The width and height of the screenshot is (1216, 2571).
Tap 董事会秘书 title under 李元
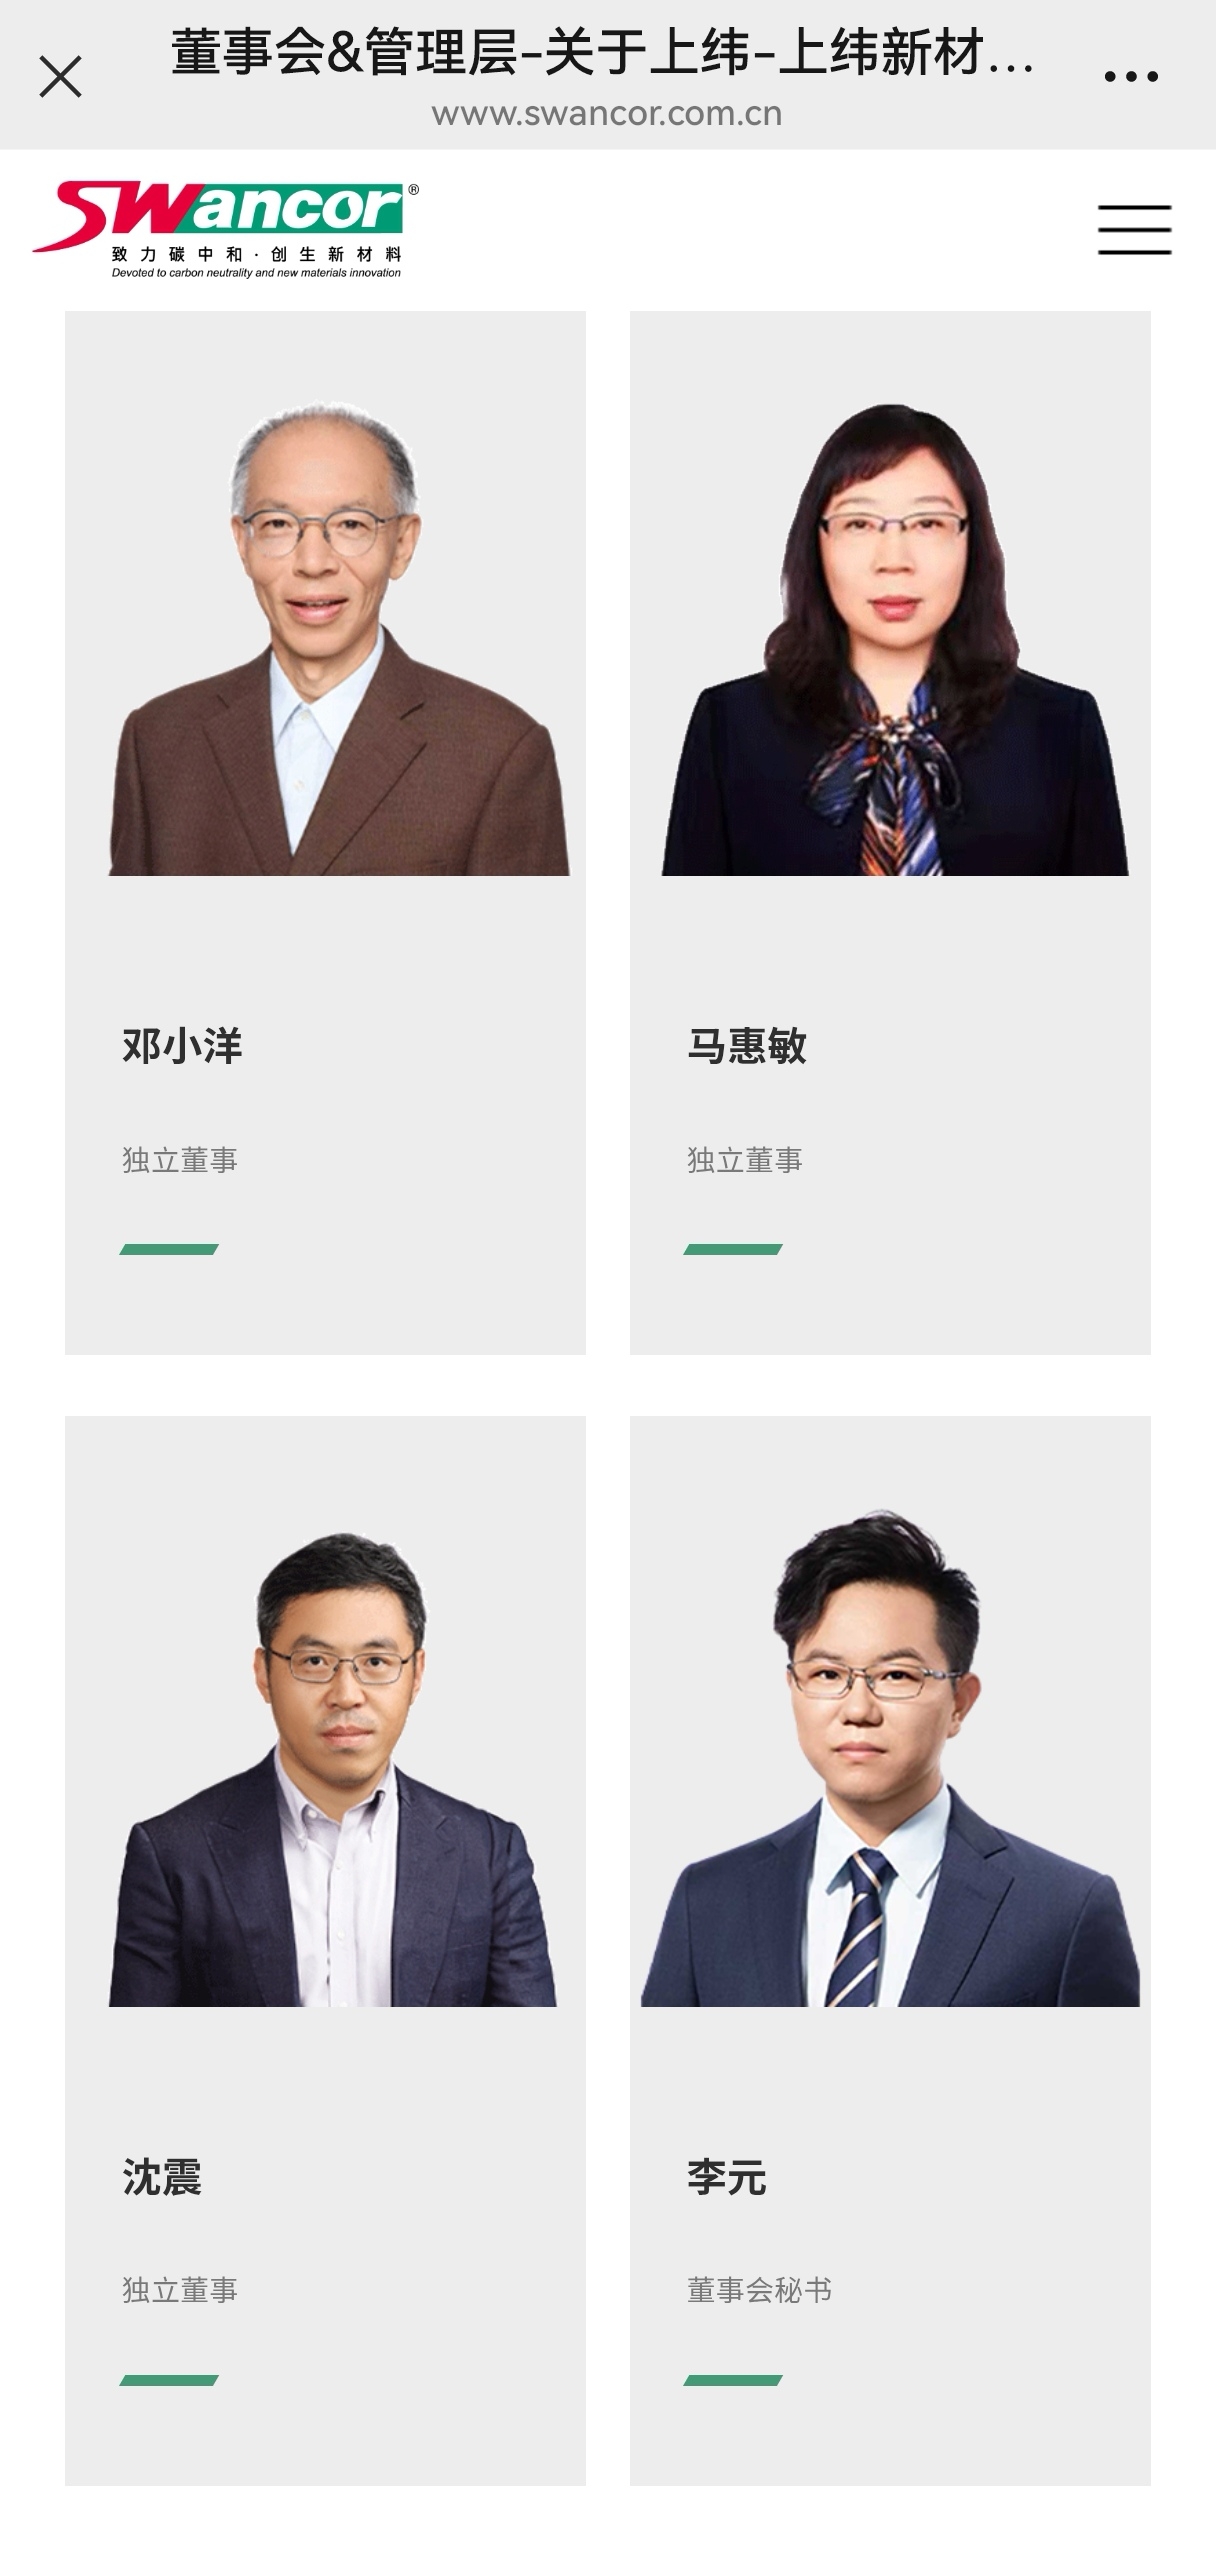(759, 2290)
